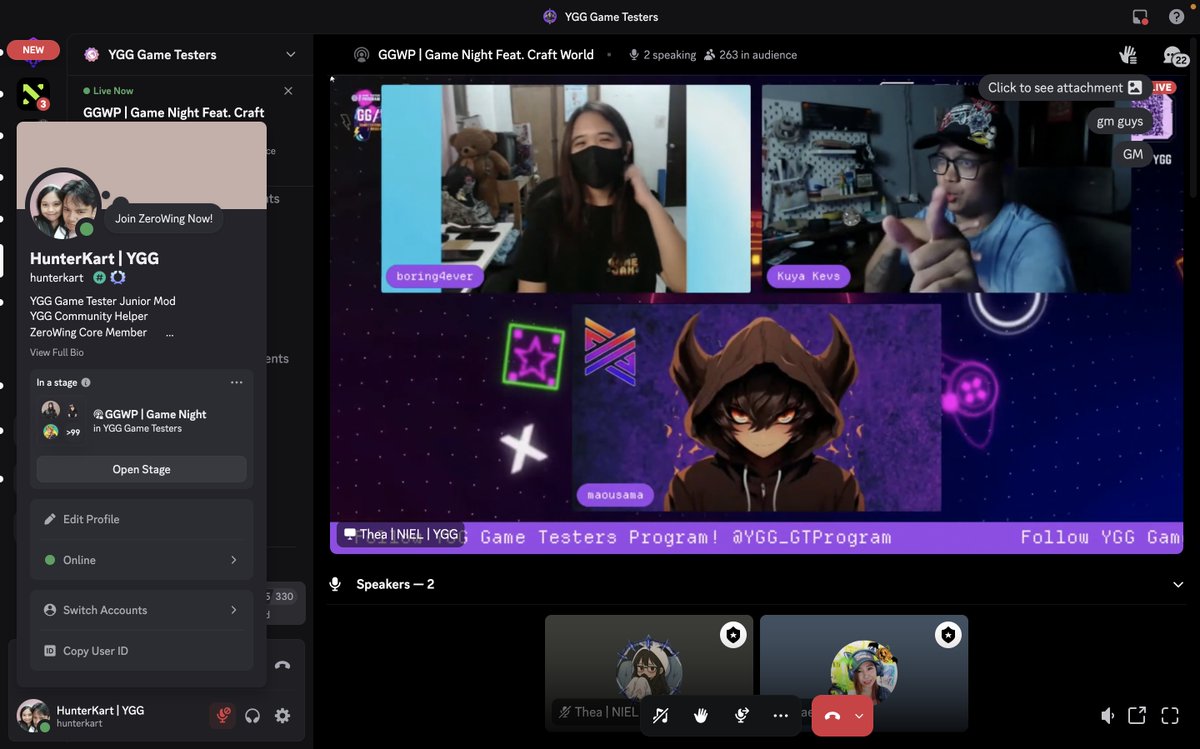Expand the truncated bio ellipsis

point(170,333)
